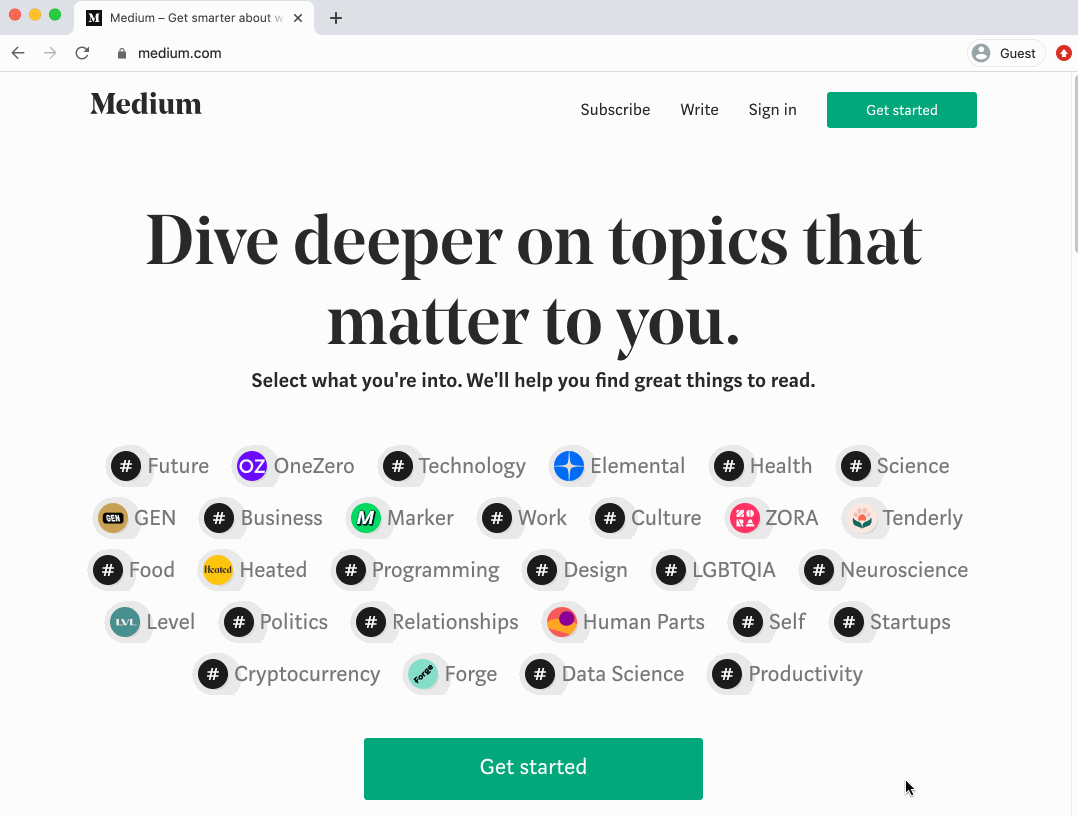Select the Cryptocurrency hashtag icon
The image size is (1078, 816).
[x=213, y=674]
